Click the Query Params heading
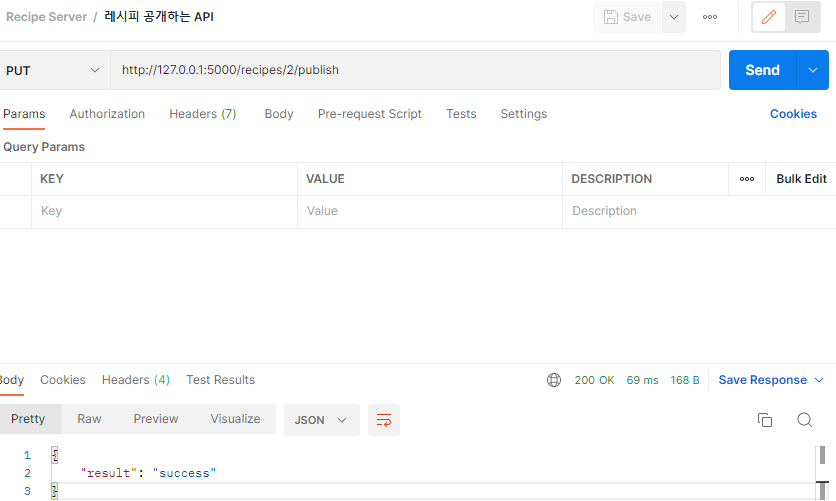This screenshot has height=501, width=836. coord(44,147)
